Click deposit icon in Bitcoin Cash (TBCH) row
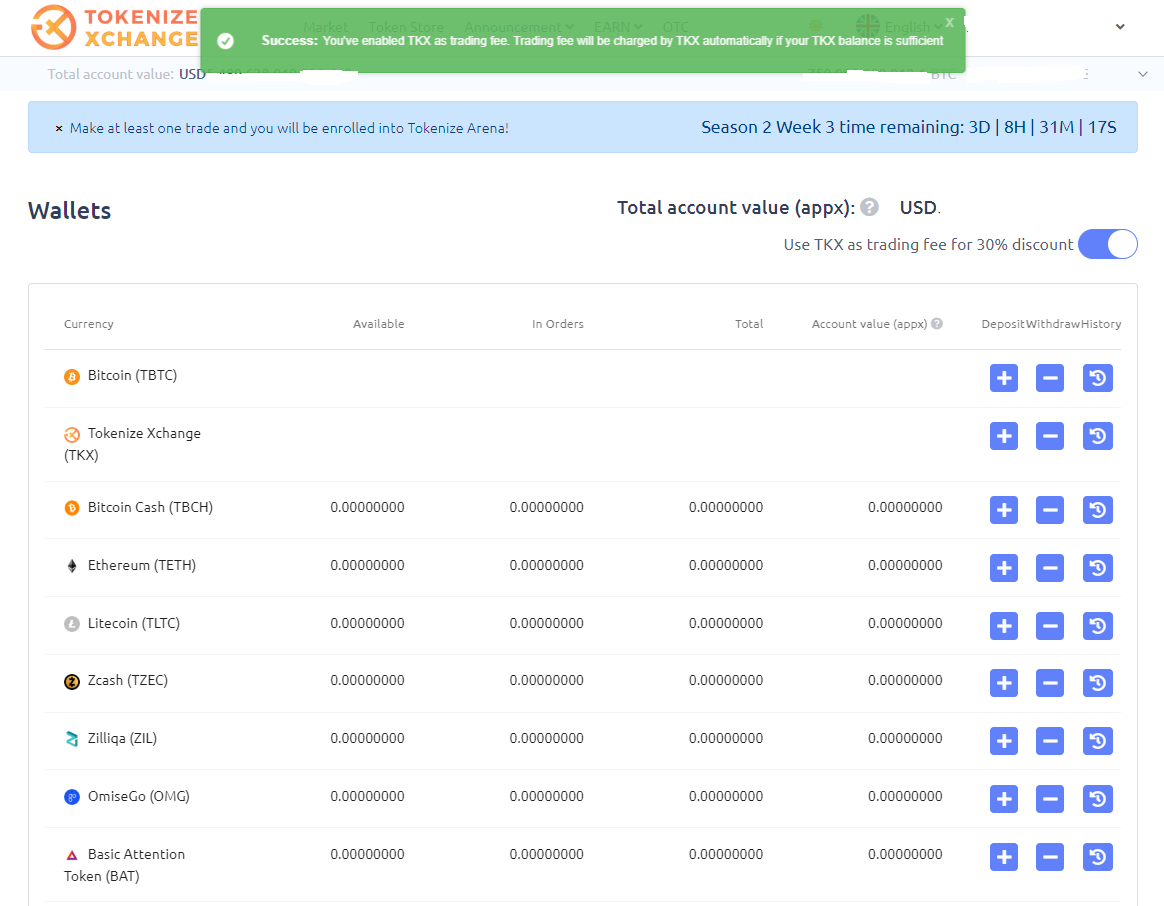Viewport: 1164px width, 906px height. (x=1004, y=510)
